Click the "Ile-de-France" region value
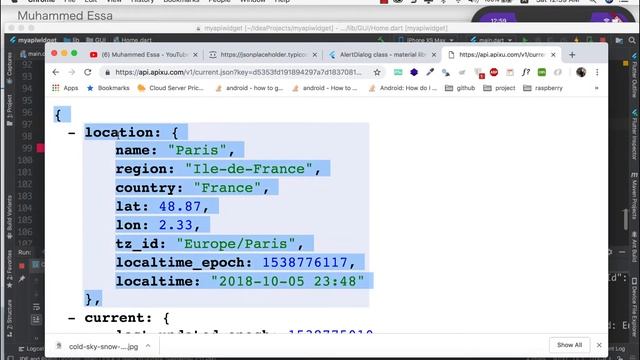The width and height of the screenshot is (640, 360). click(249, 169)
